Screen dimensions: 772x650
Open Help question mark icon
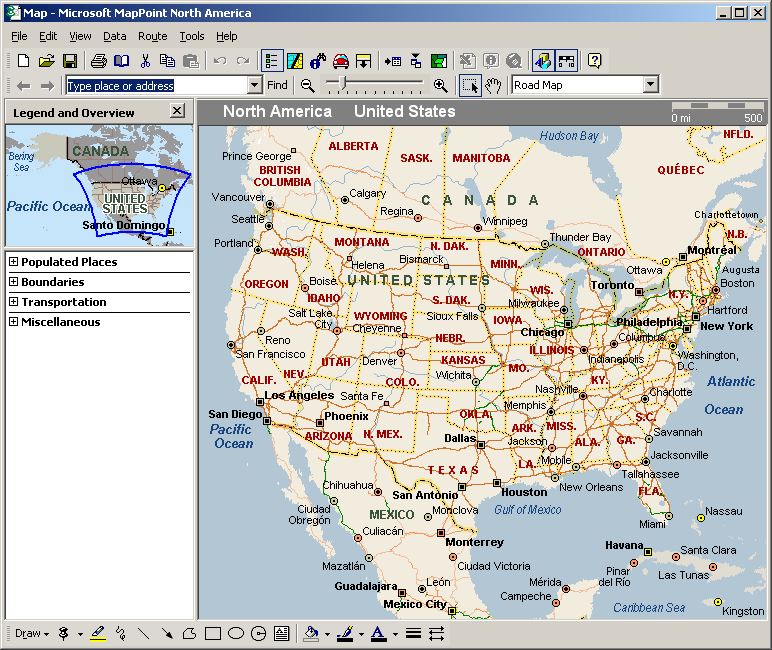point(595,61)
